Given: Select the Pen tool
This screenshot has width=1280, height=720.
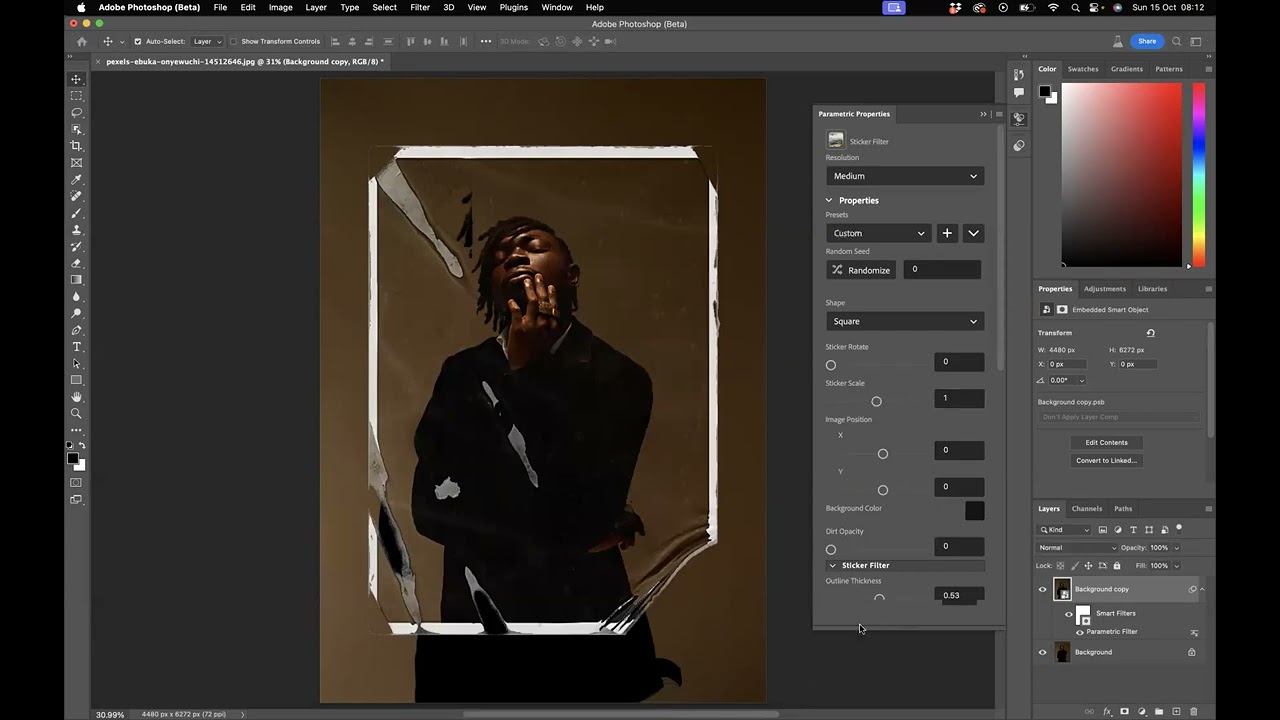Looking at the screenshot, I should tap(76, 330).
